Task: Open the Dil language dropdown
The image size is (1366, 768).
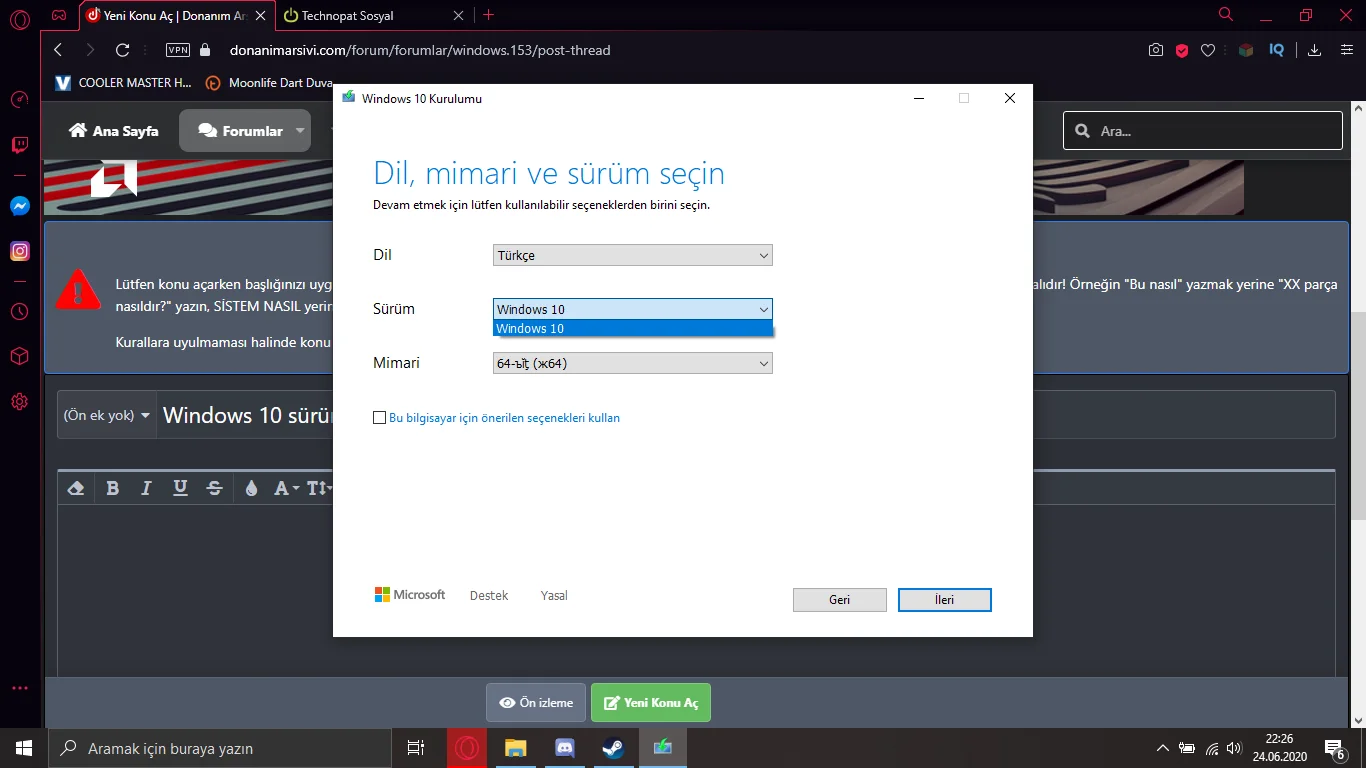Action: pyautogui.click(x=633, y=255)
